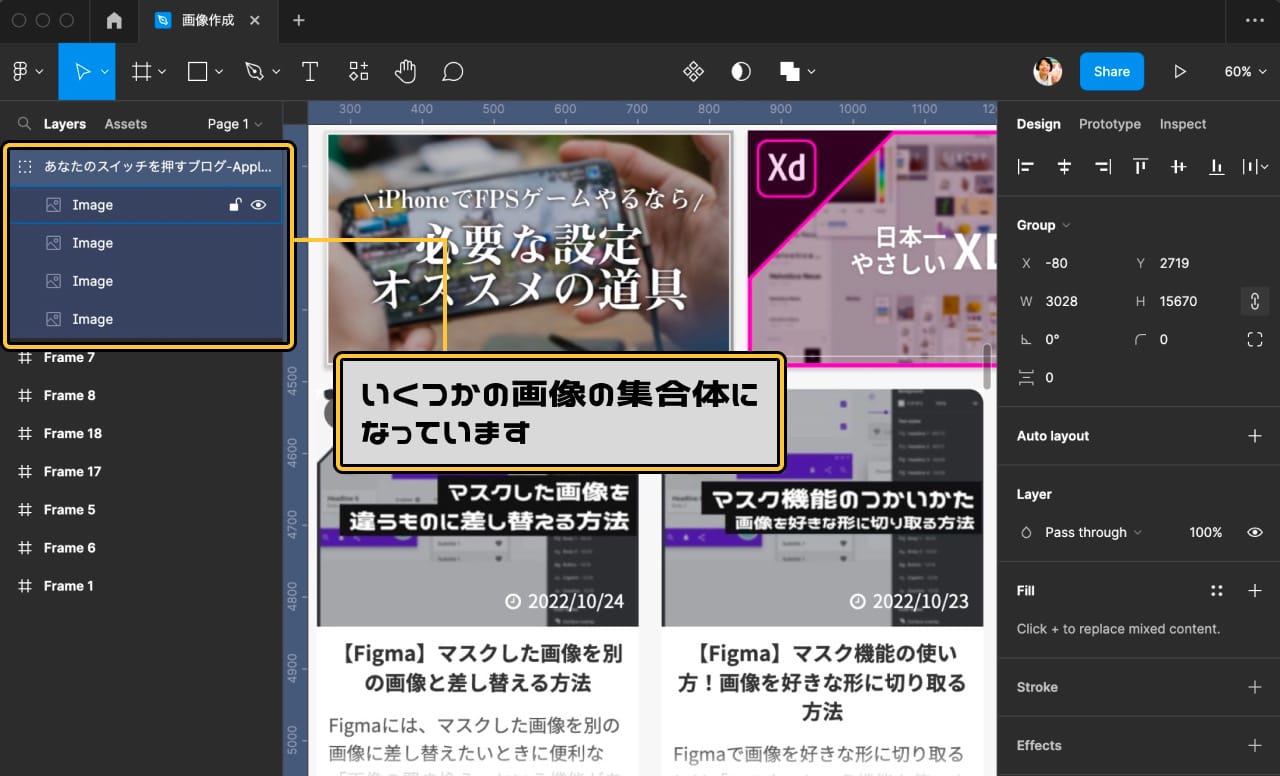Edit the X position field
The height and width of the screenshot is (776, 1280).
[1069, 263]
